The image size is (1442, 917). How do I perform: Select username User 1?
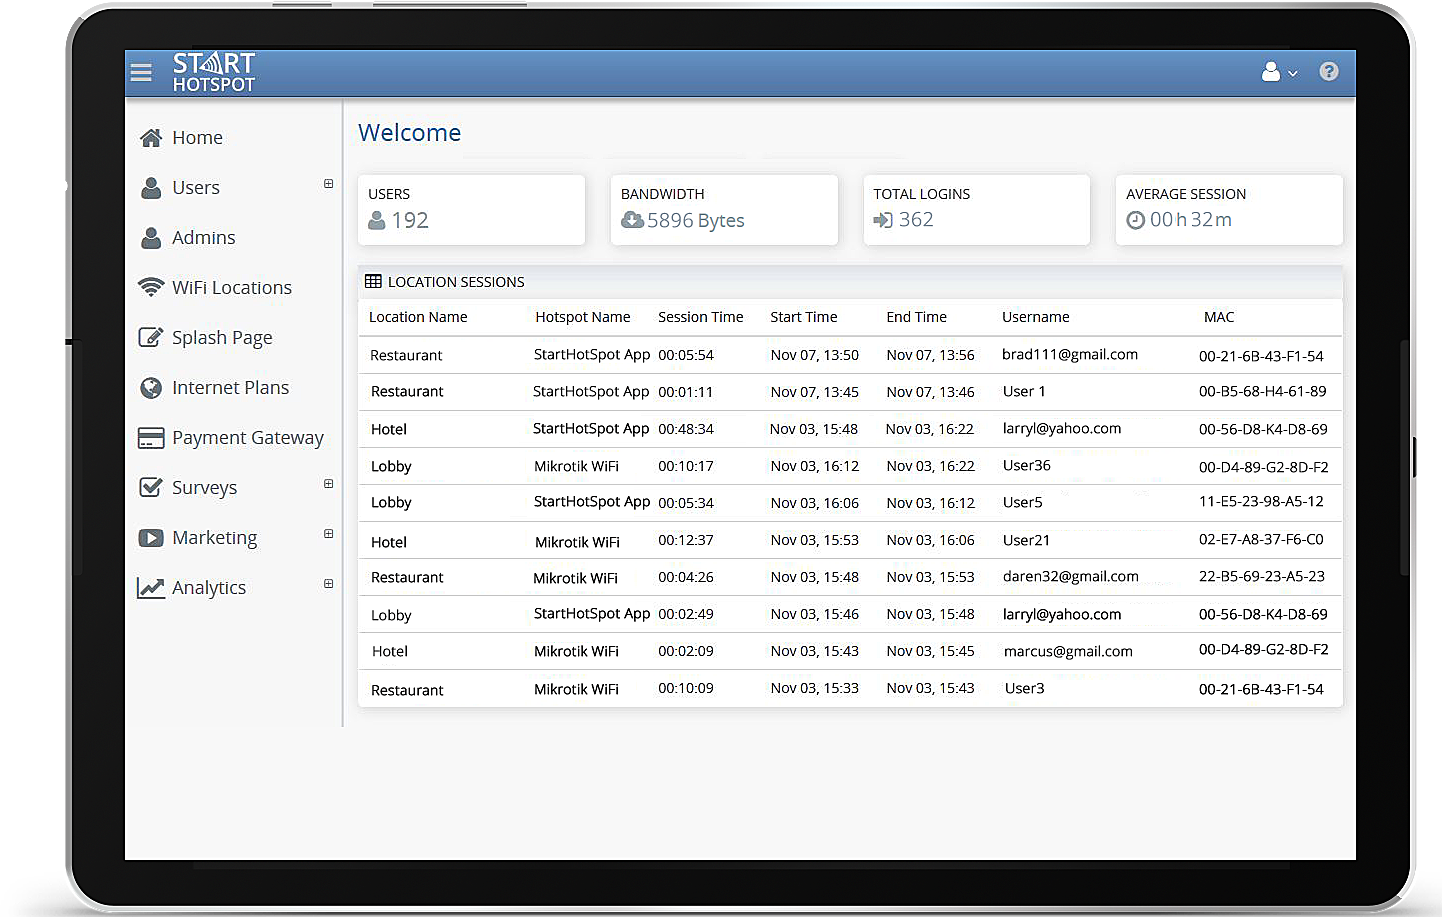point(1024,392)
